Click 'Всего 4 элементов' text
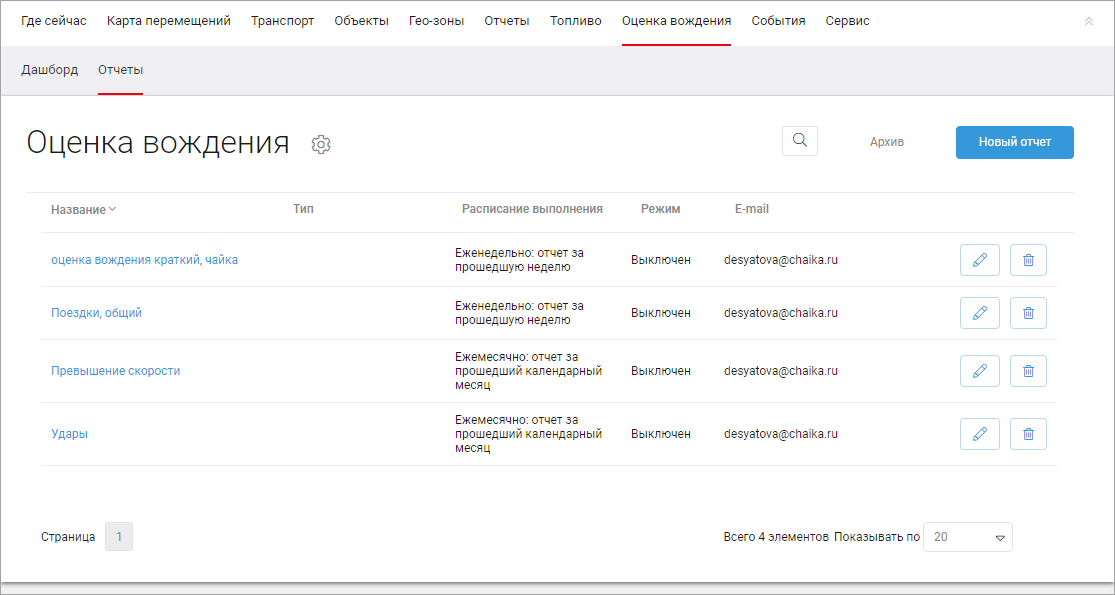 [x=776, y=537]
